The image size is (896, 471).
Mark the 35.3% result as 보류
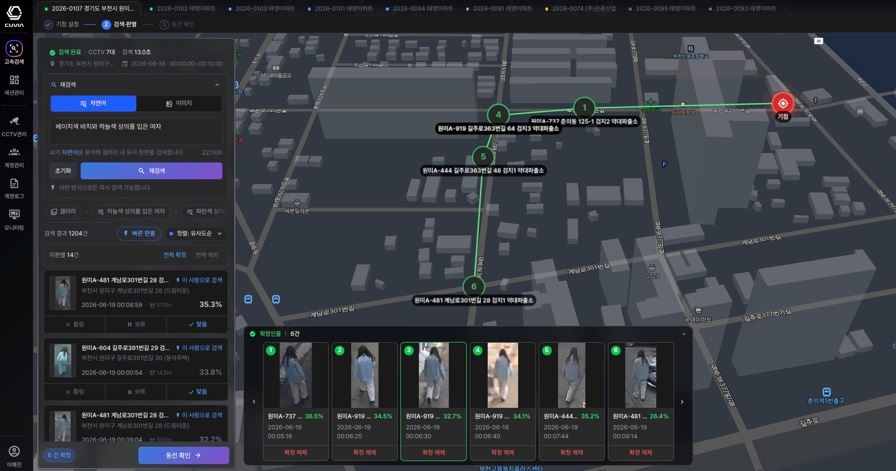[135, 324]
